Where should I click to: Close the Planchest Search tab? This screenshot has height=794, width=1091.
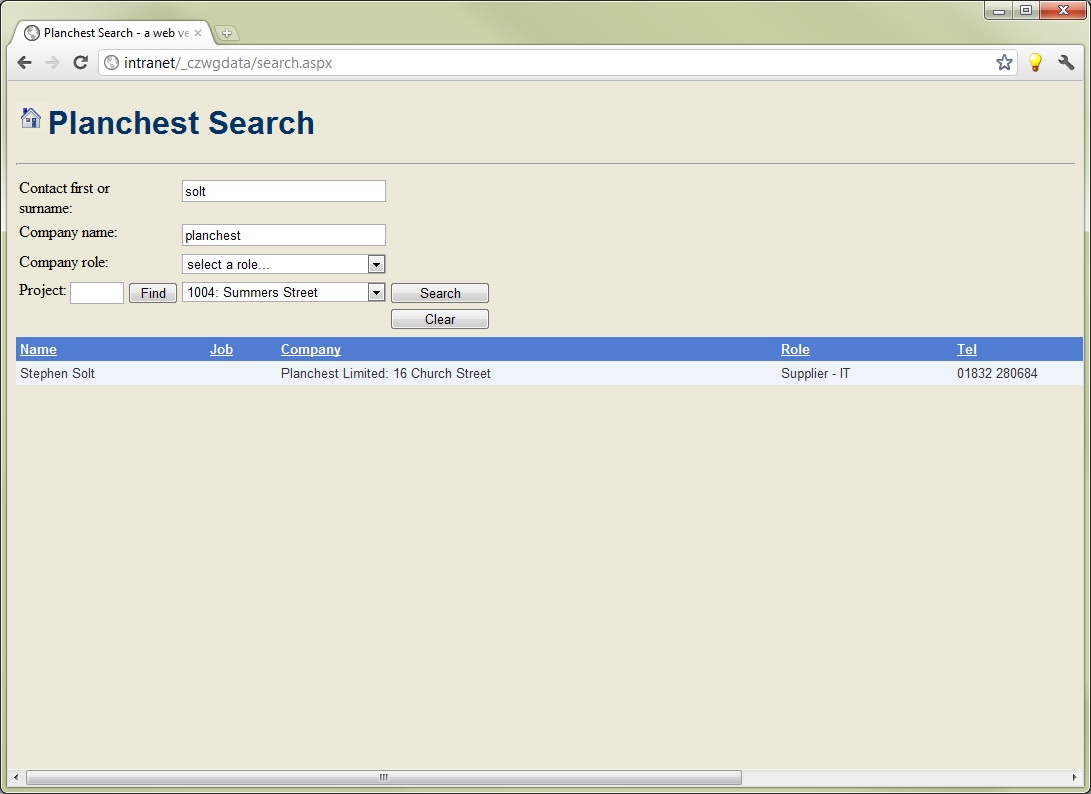198,33
